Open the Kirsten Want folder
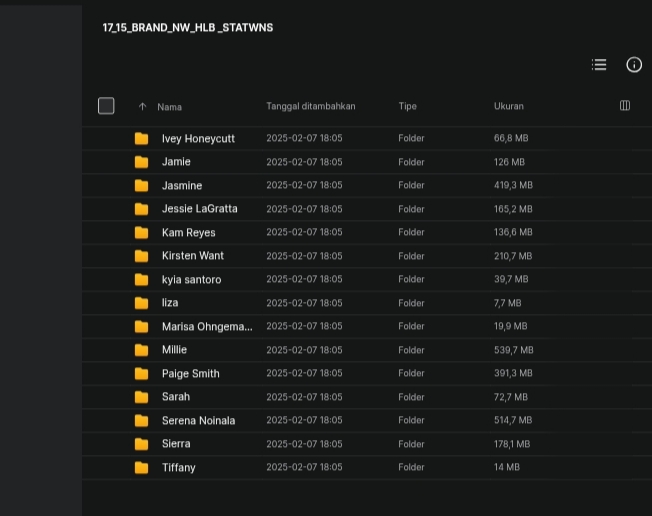652x516 pixels. [193, 256]
